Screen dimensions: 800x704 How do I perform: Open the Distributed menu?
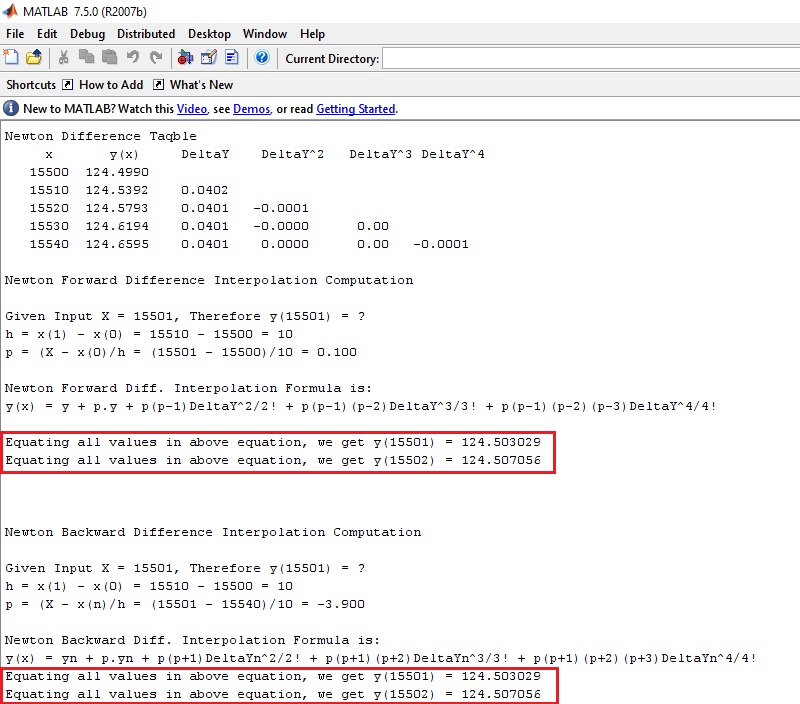click(146, 34)
